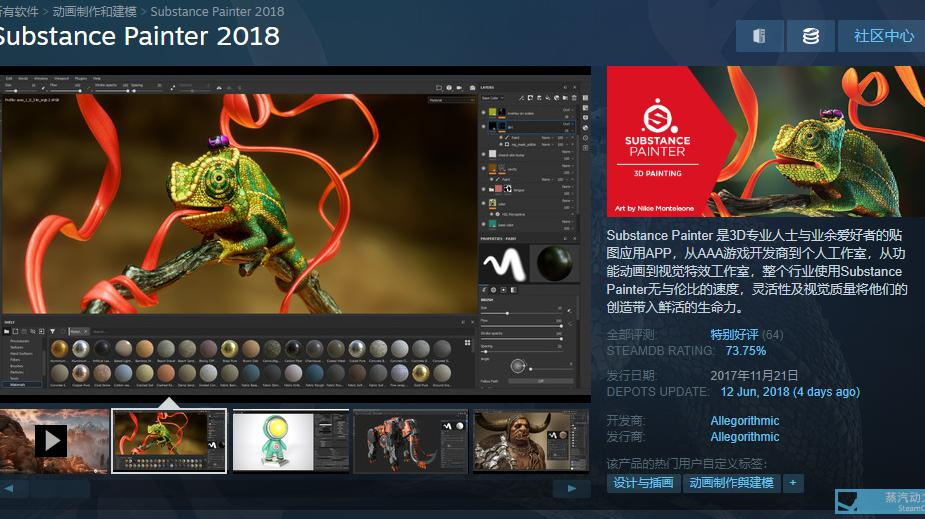Go to the 动画制作和建模 breadcrumb link
Screen dimensions: 925x519
tap(94, 11)
